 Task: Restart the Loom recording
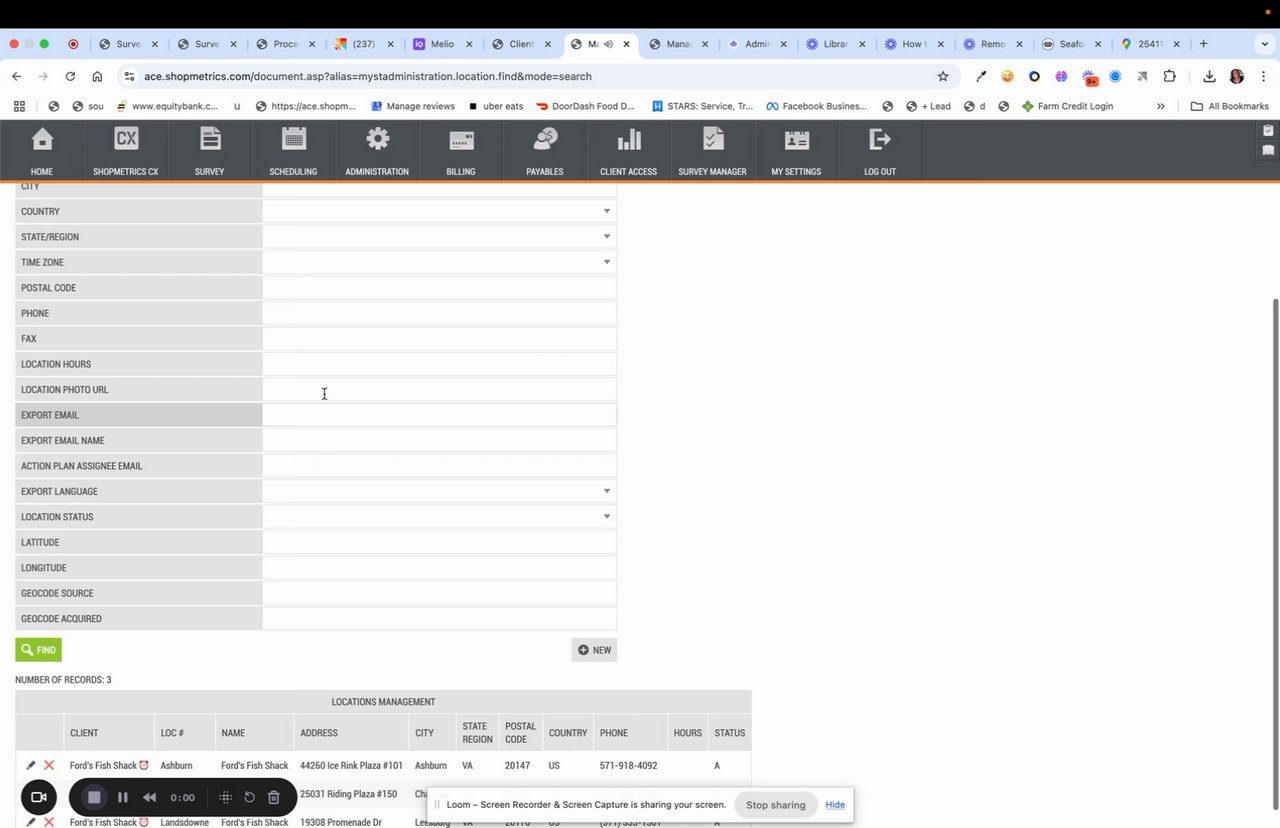click(x=250, y=798)
